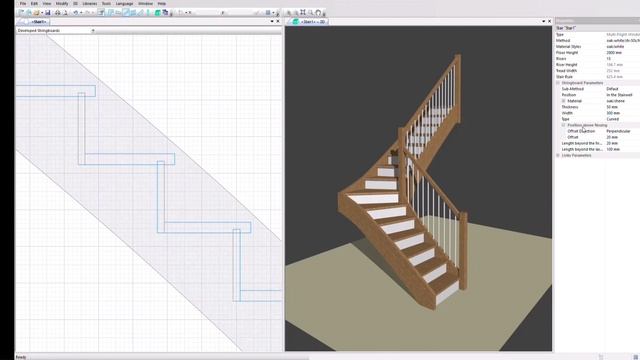This screenshot has height=360, width=640.
Task: Select the Stair "Stair1" header row
Action: click(598, 28)
